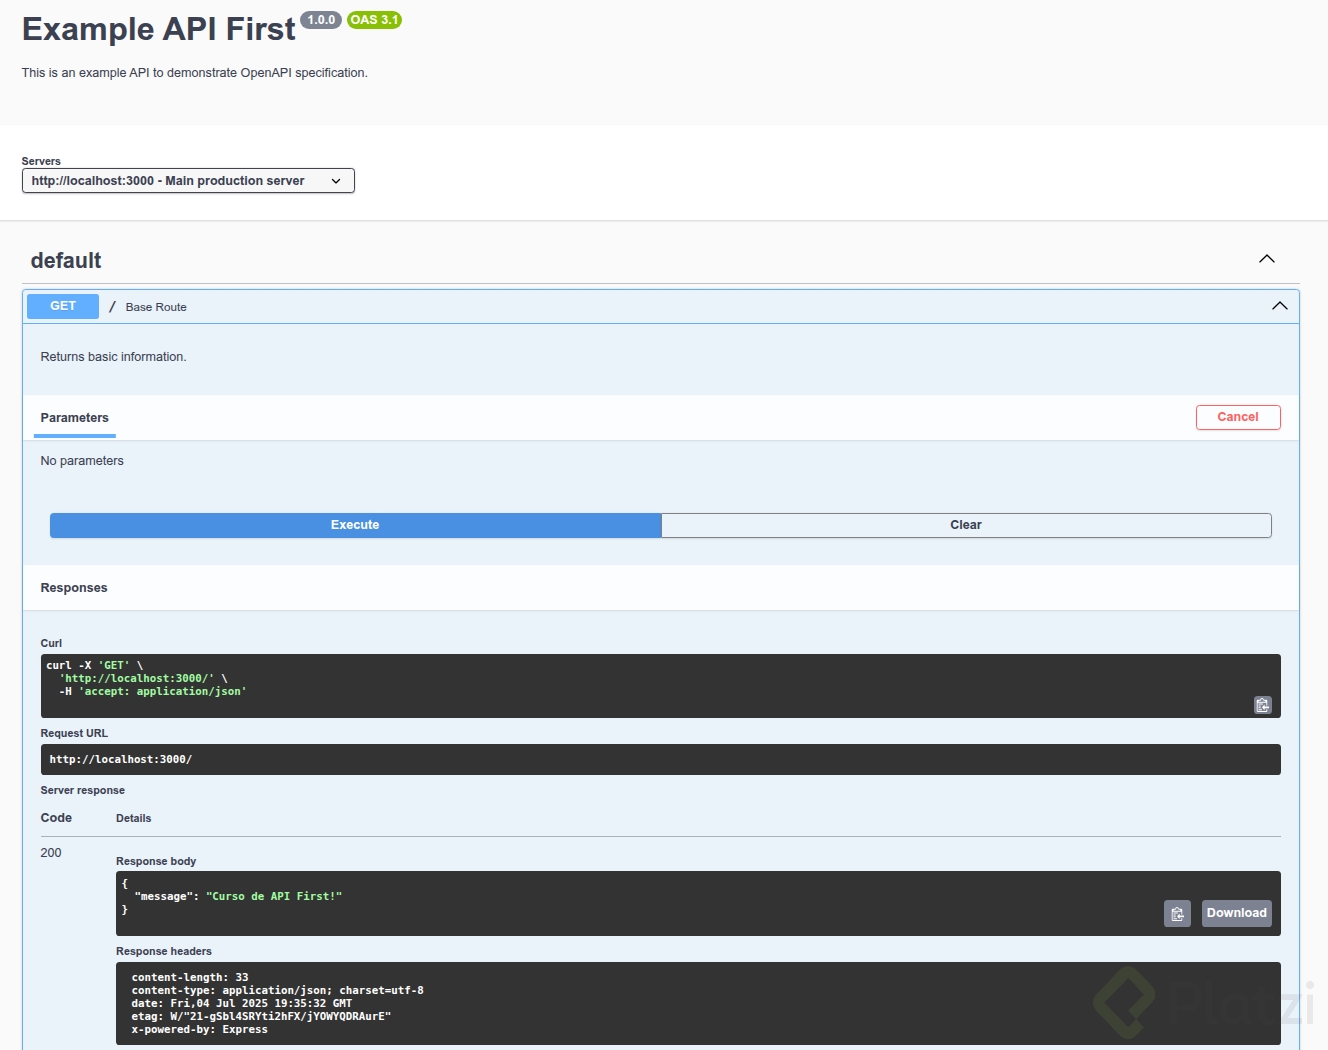Screen dimensions: 1328x1050
Task: Click the Clear button
Action: coord(966,525)
